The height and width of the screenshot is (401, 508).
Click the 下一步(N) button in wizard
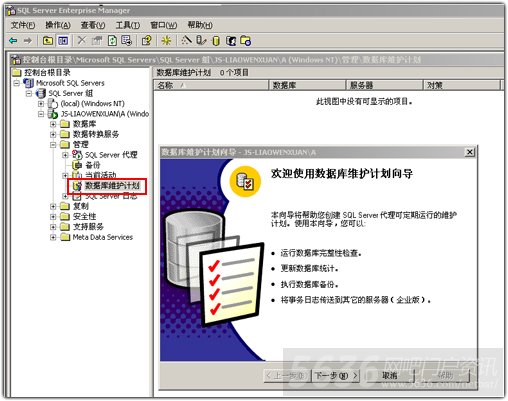336,376
